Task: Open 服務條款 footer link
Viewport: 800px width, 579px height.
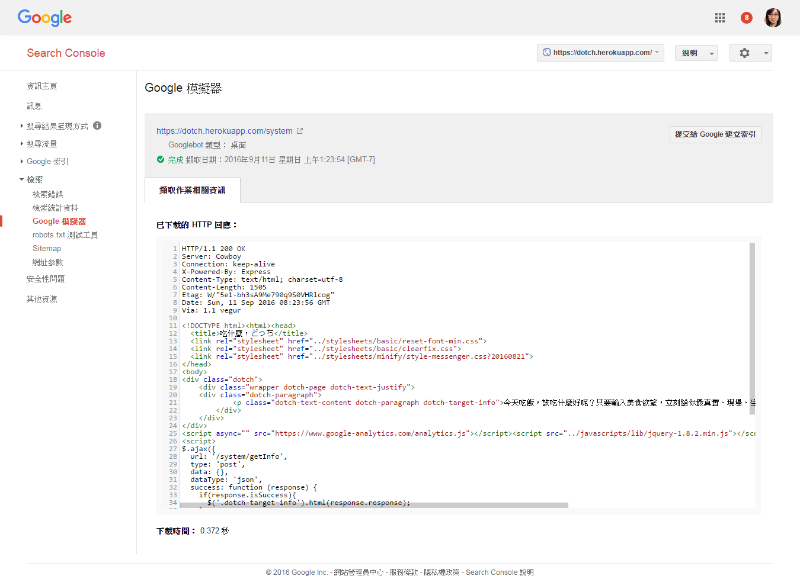Action: click(404, 572)
